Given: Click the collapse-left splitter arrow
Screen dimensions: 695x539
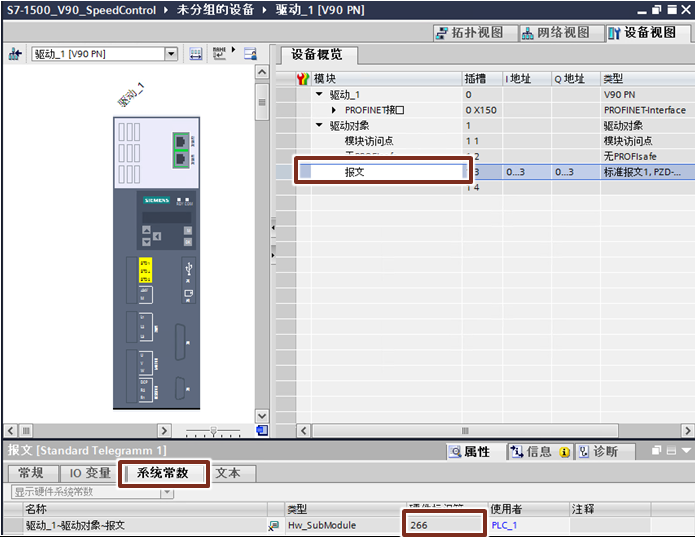Looking at the screenshot, I should [x=273, y=227].
